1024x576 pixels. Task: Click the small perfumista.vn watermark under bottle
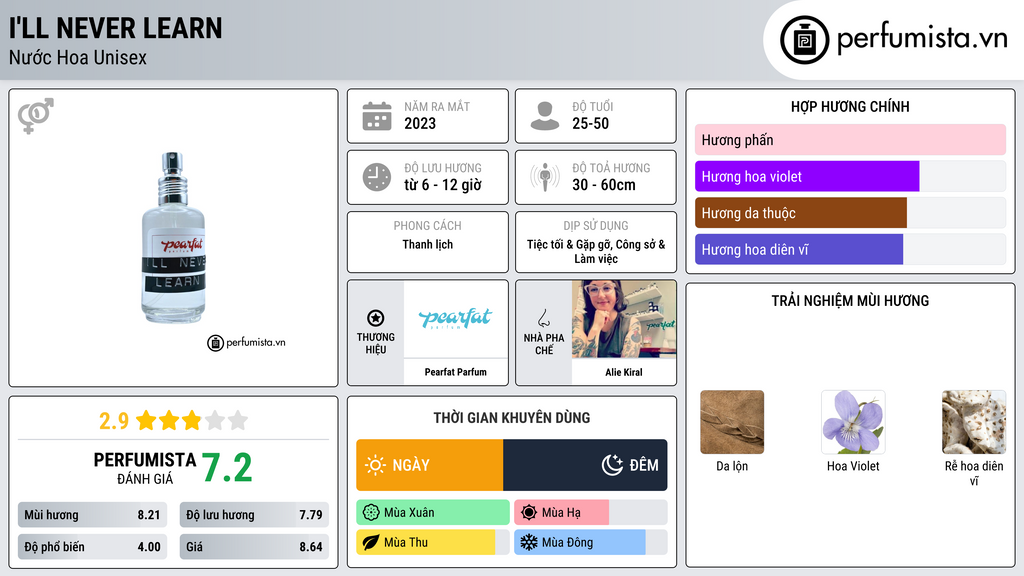tap(246, 342)
